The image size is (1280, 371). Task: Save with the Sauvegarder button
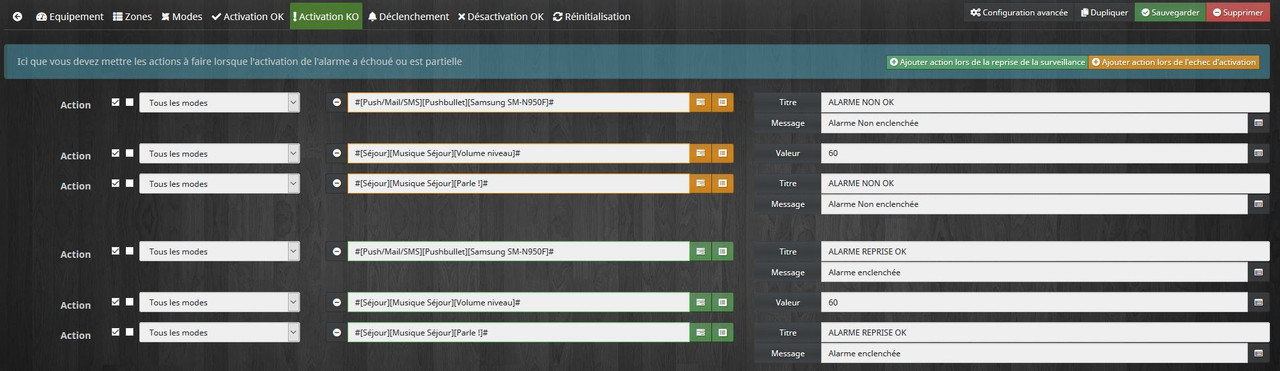click(1170, 12)
